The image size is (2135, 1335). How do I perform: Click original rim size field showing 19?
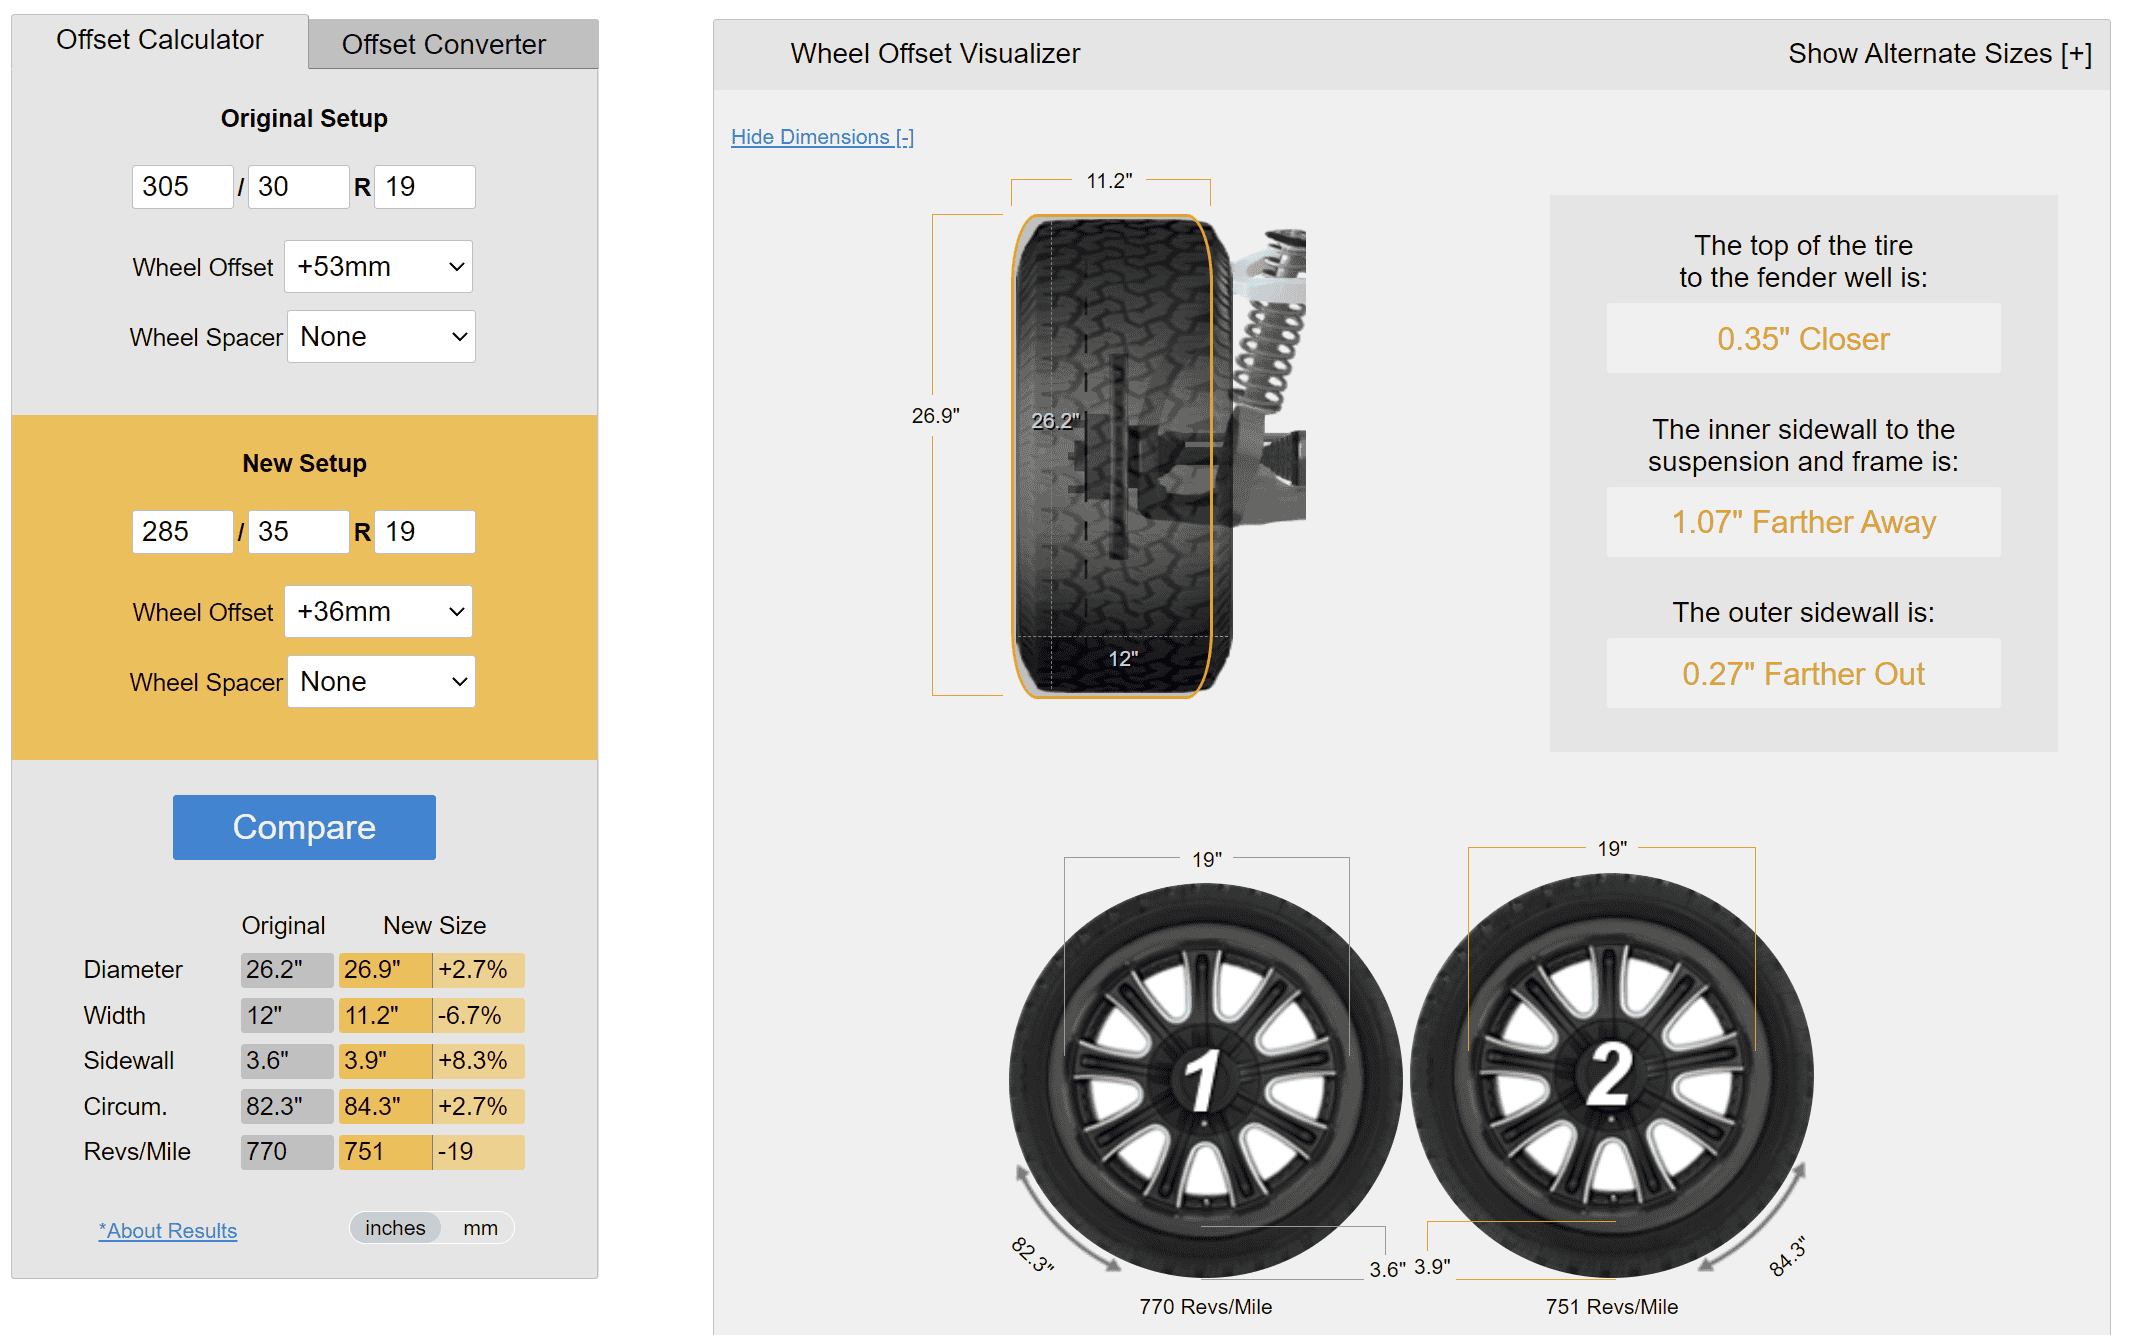425,187
